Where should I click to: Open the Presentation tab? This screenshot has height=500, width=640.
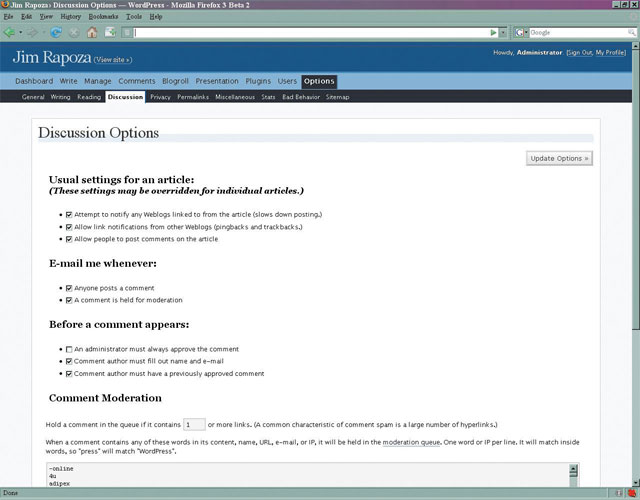[x=217, y=81]
